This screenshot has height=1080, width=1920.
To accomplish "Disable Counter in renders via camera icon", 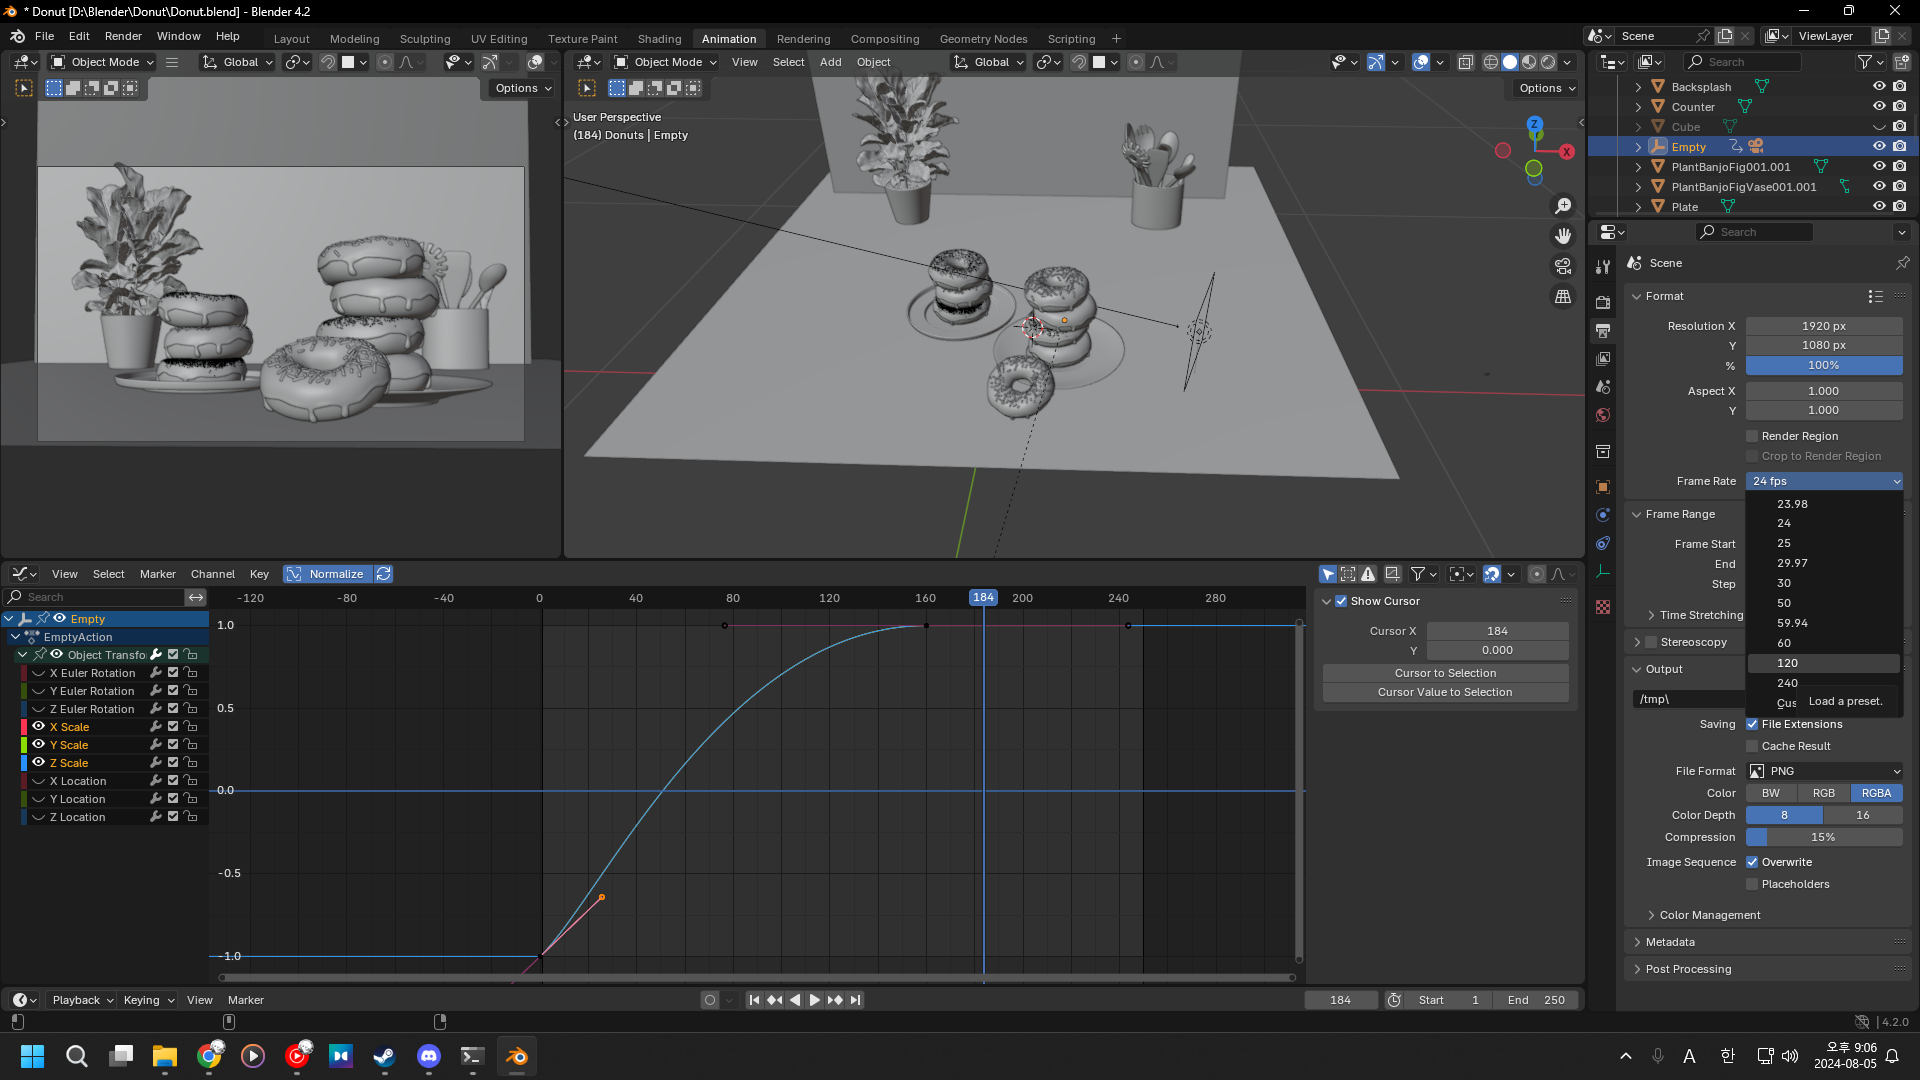I will coord(1899,107).
